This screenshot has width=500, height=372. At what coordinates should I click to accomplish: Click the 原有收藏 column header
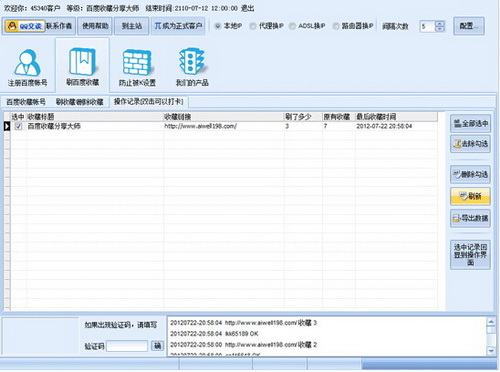pos(339,117)
